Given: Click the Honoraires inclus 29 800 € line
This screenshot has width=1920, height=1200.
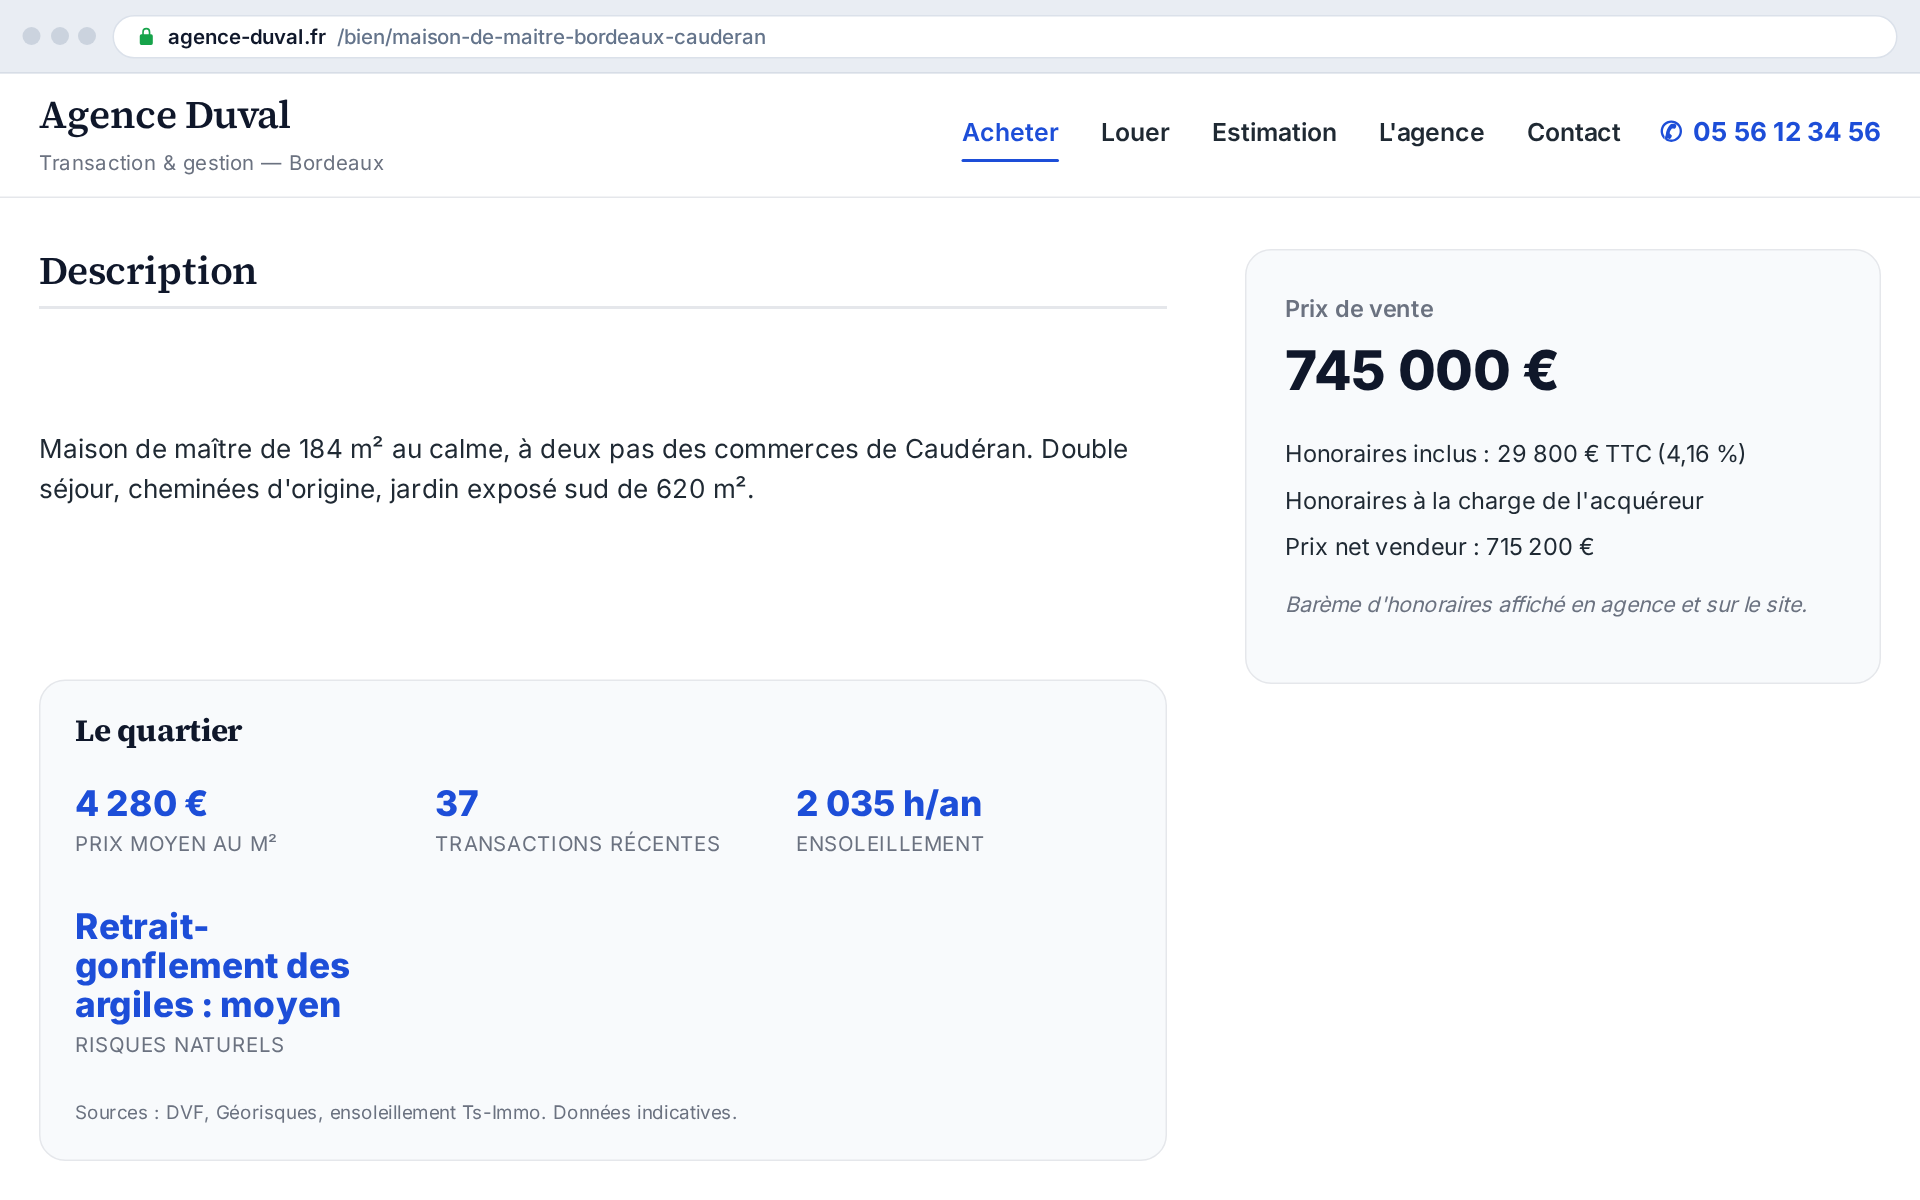Looking at the screenshot, I should click(x=1515, y=454).
